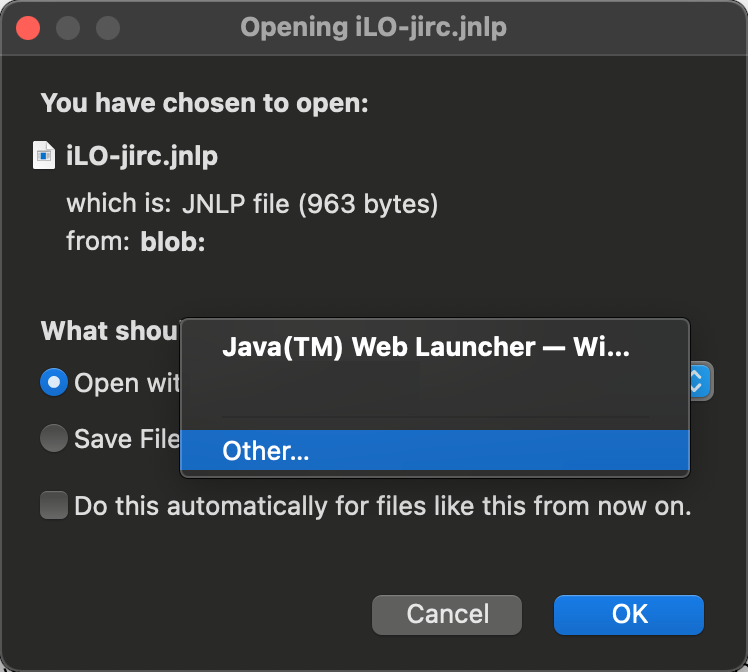The width and height of the screenshot is (748, 672).
Task: Choose the Save File radio button
Action: pyautogui.click(x=54, y=438)
